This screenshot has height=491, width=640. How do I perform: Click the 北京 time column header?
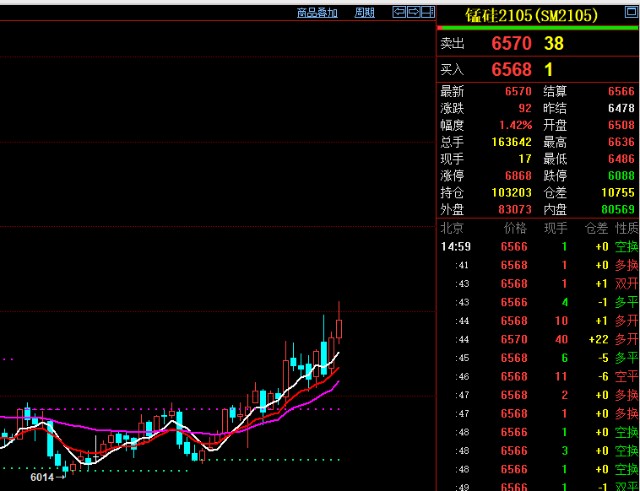click(453, 228)
